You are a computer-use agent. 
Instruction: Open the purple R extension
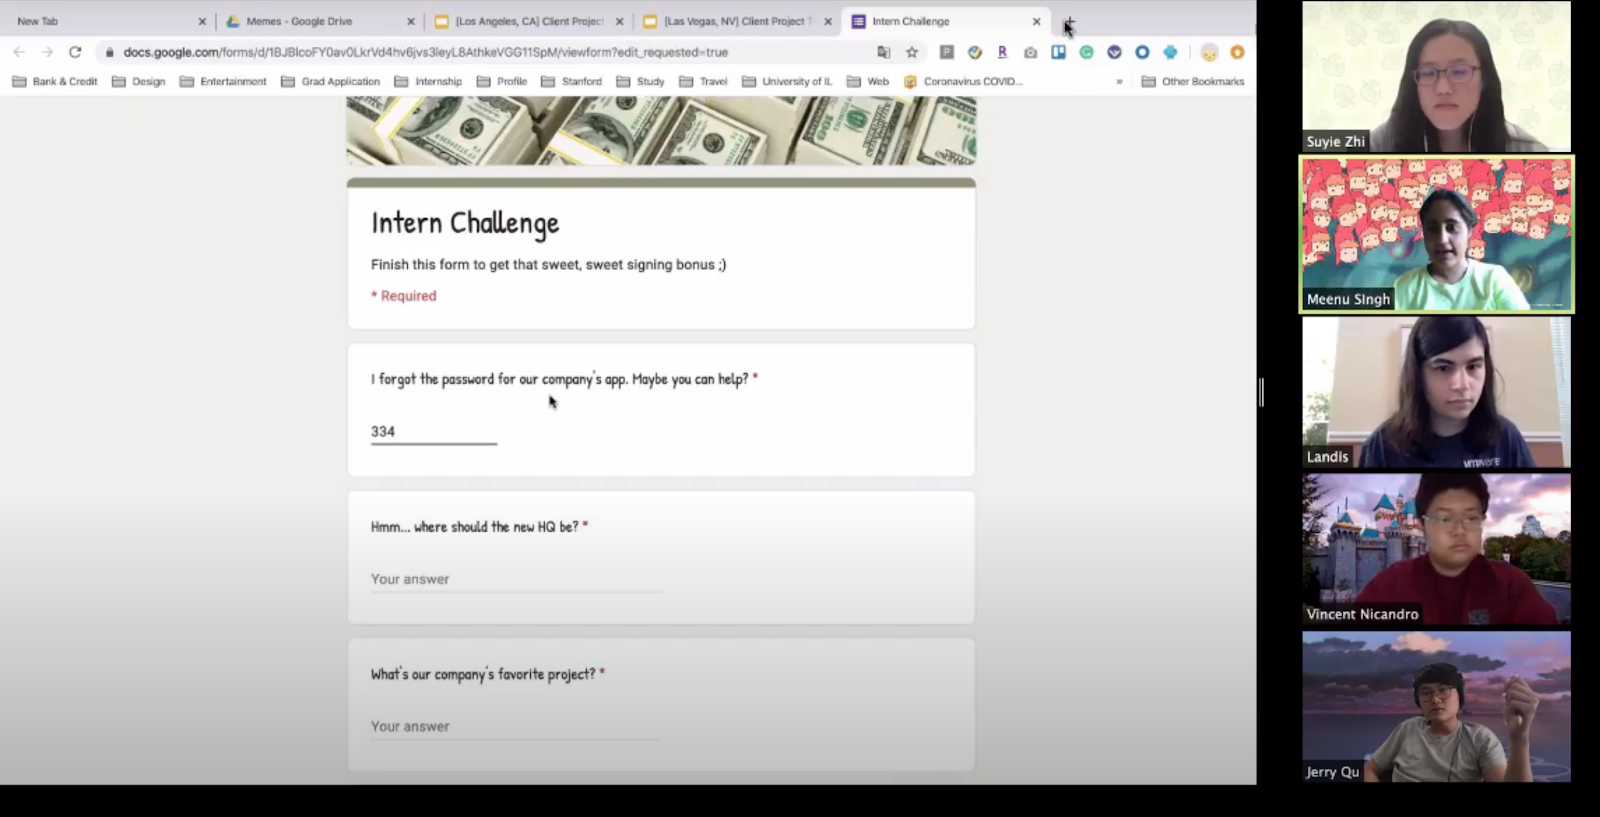click(x=1002, y=52)
